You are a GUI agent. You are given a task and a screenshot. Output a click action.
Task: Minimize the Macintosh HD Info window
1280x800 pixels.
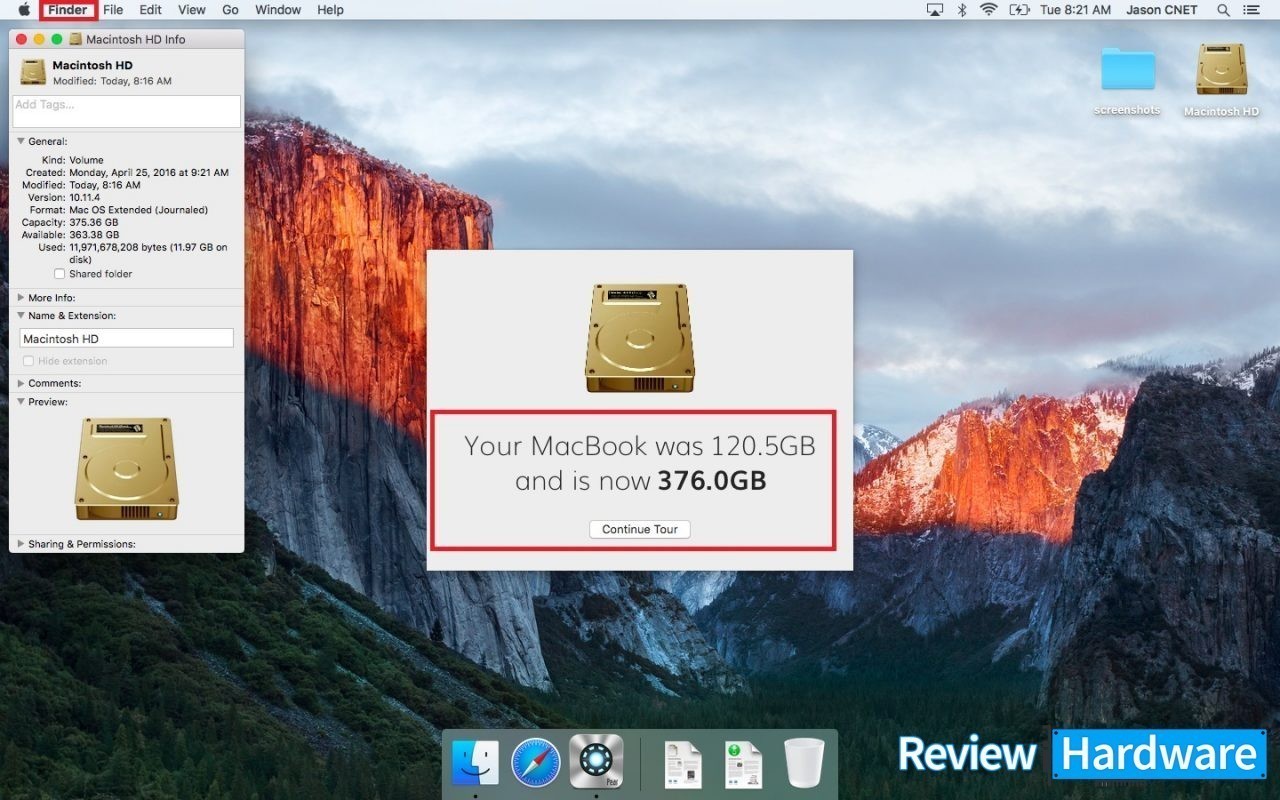click(39, 39)
